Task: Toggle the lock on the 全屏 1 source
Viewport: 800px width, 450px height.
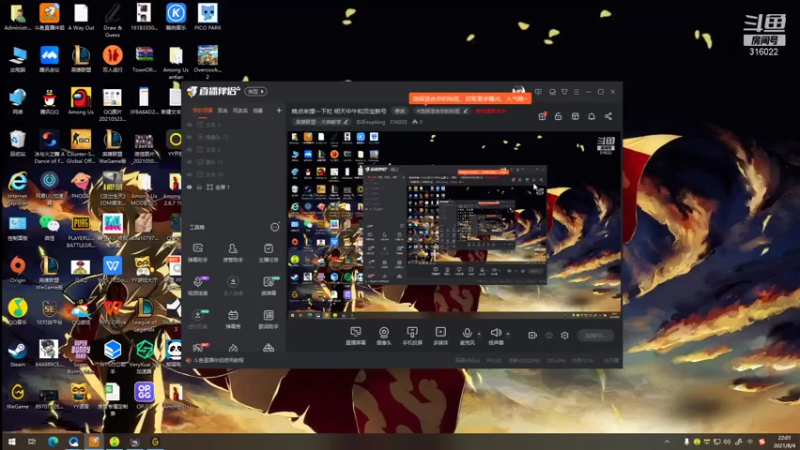Action: [x=199, y=187]
